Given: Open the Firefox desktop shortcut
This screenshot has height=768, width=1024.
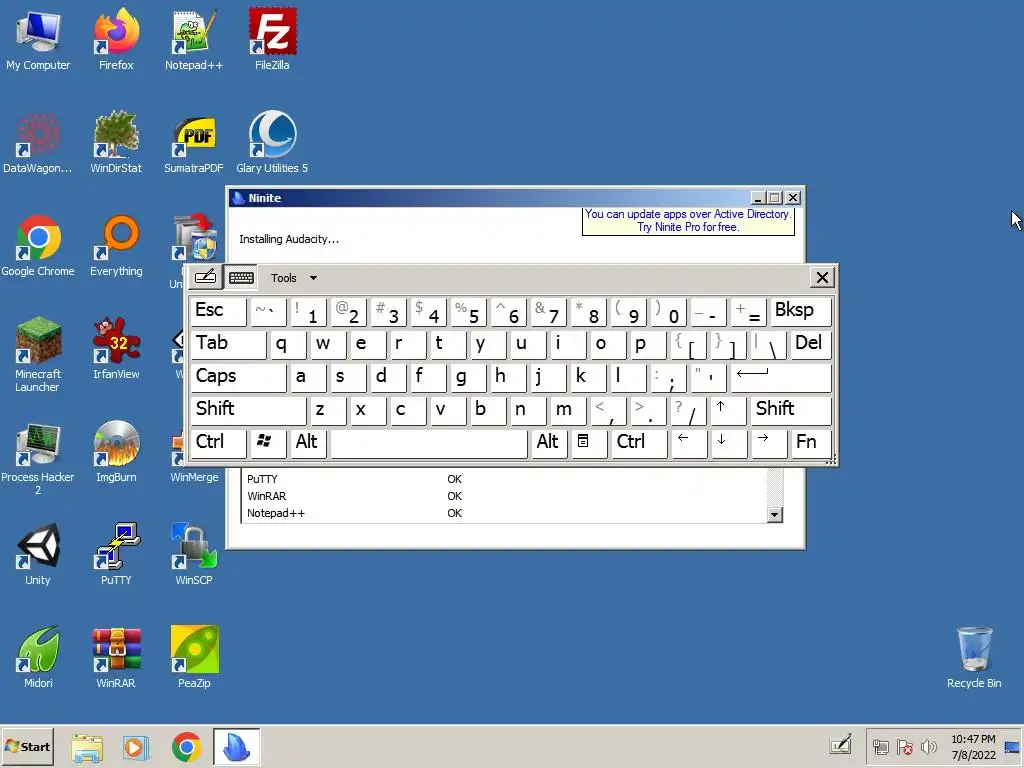Looking at the screenshot, I should [x=116, y=39].
